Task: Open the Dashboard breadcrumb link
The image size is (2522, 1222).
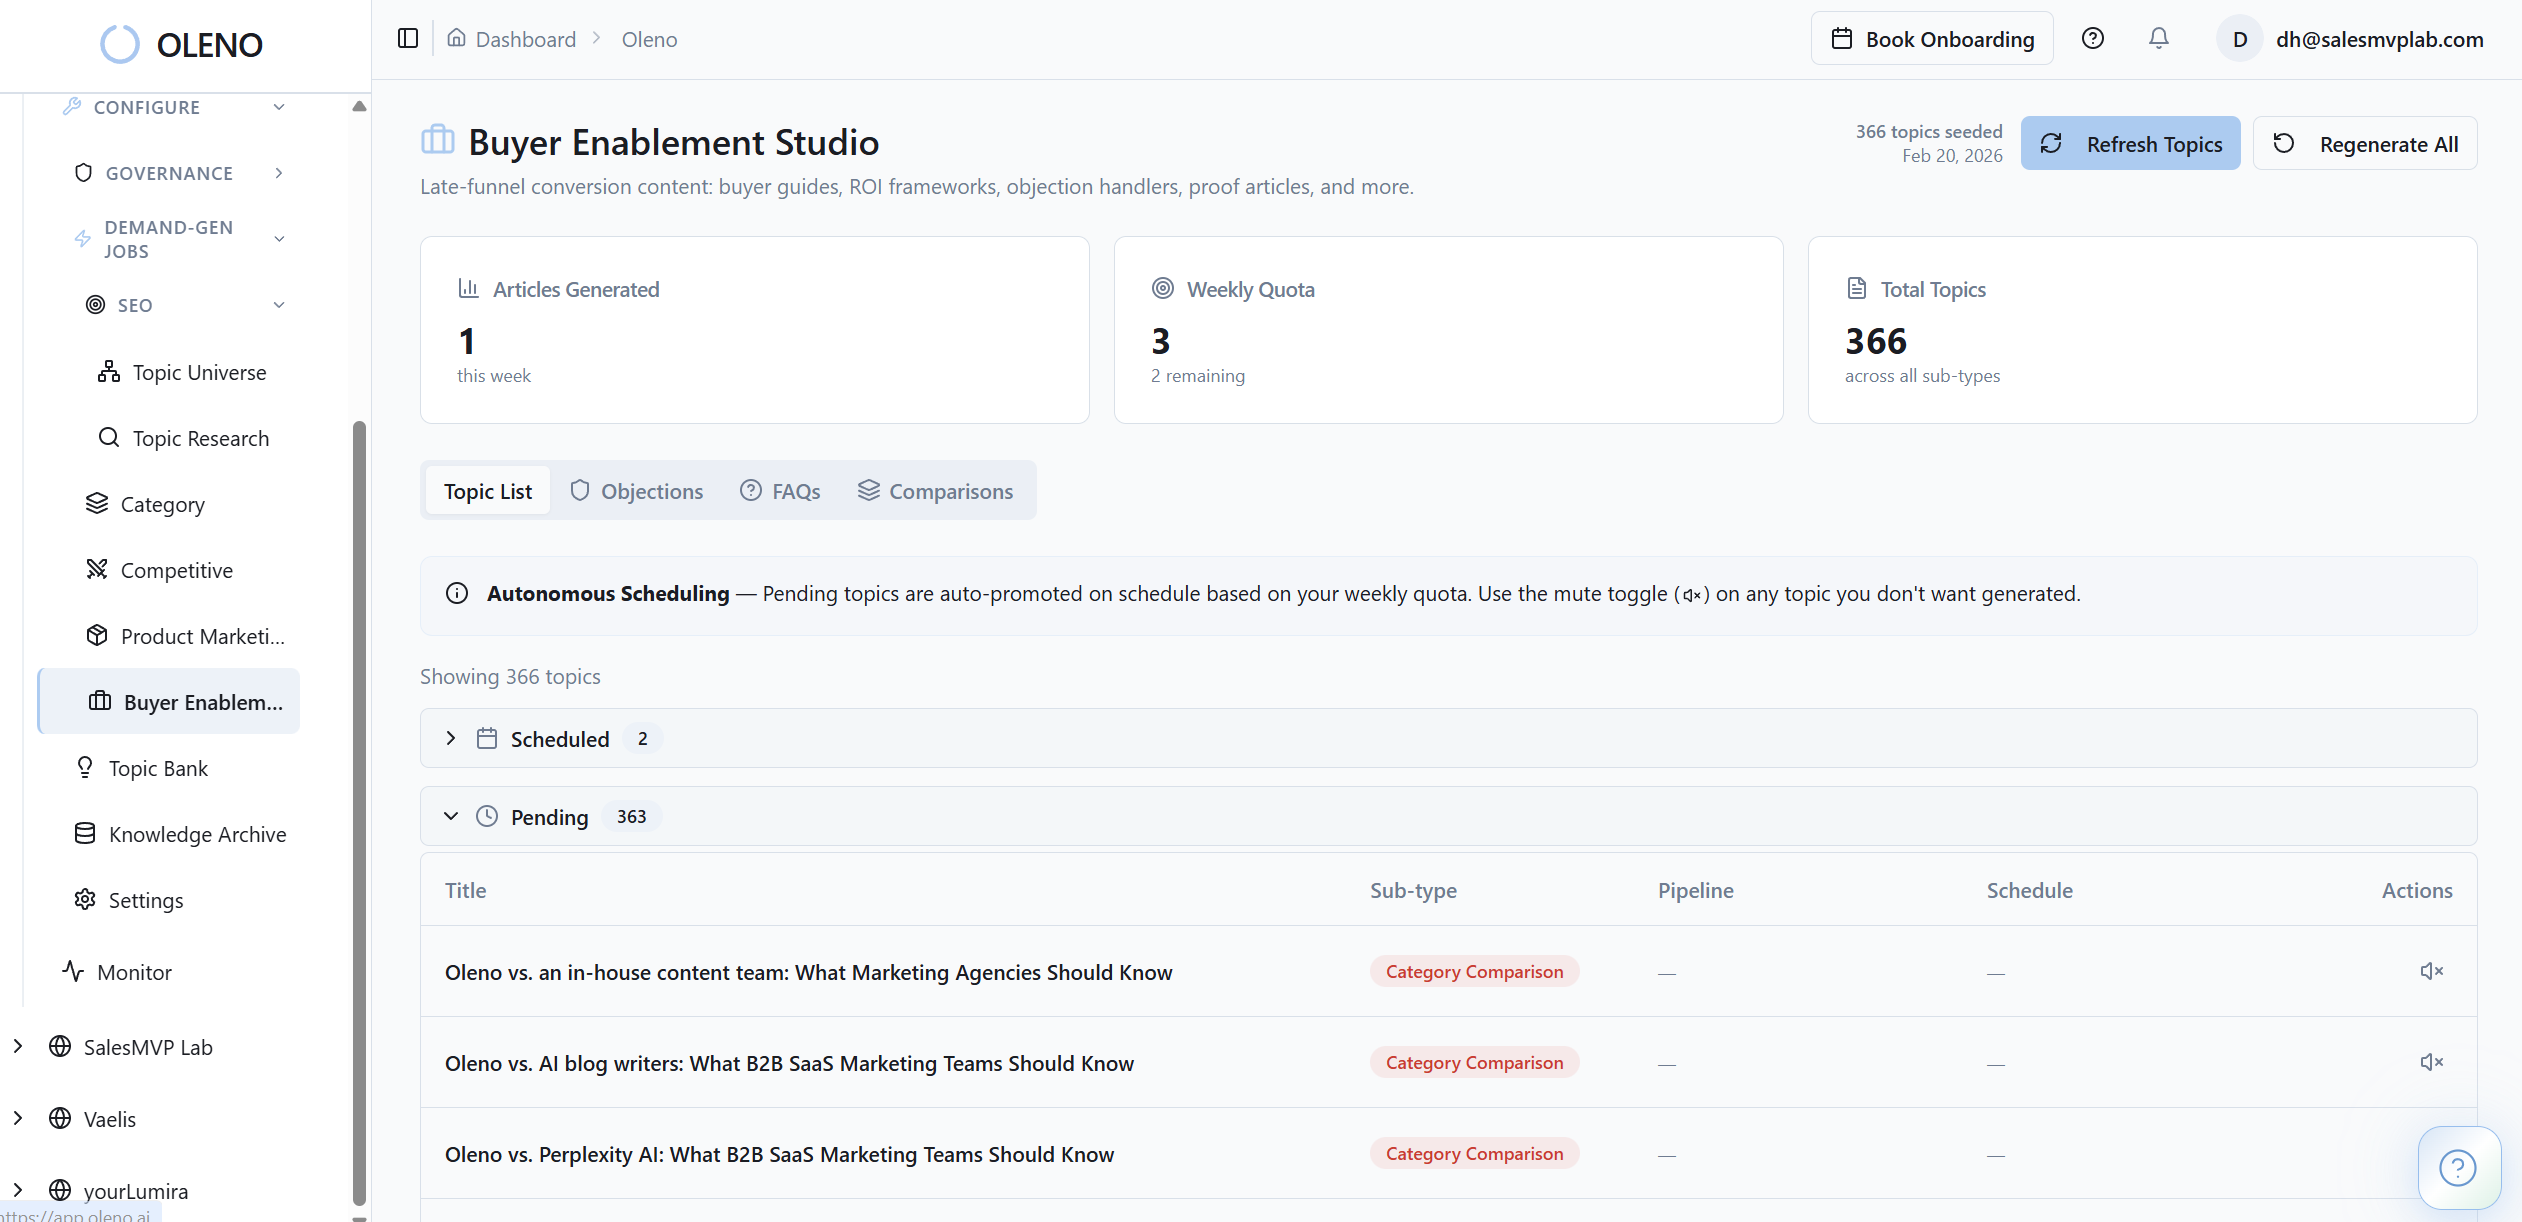Action: (525, 39)
